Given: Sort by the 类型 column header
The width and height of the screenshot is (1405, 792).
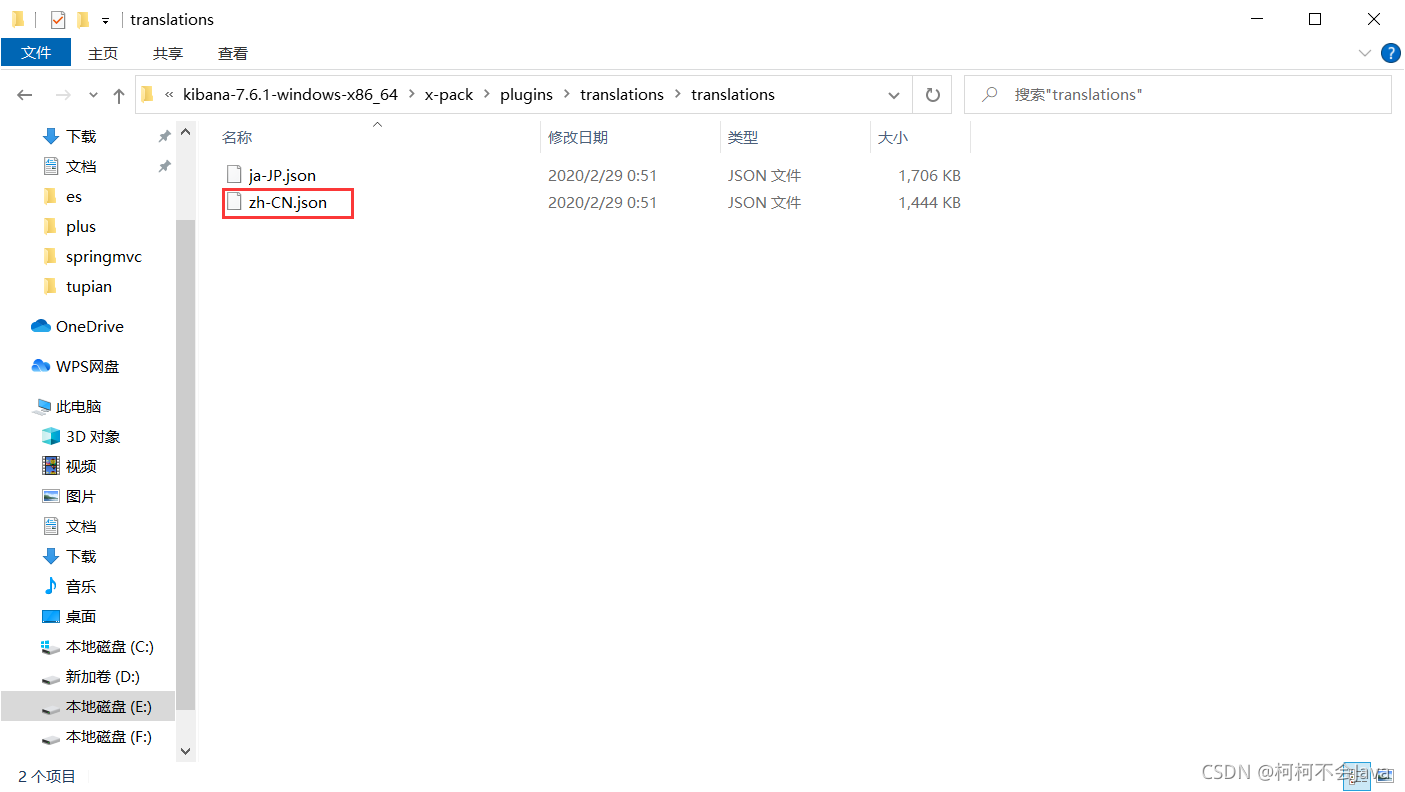Looking at the screenshot, I should (795, 137).
